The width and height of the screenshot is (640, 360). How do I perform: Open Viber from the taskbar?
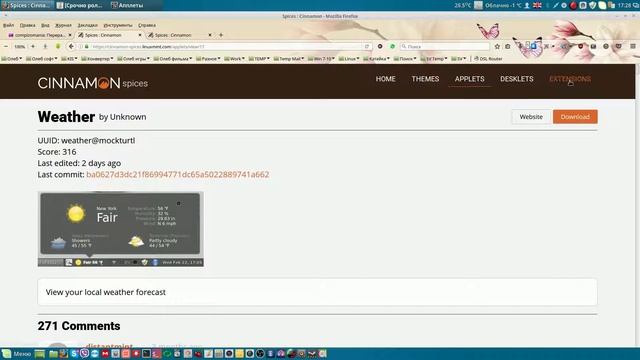pos(84,353)
